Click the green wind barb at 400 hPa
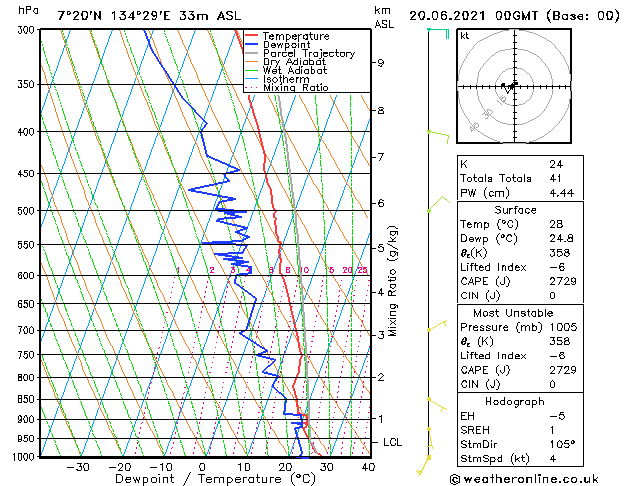This screenshot has height=486, width=629. (x=438, y=136)
